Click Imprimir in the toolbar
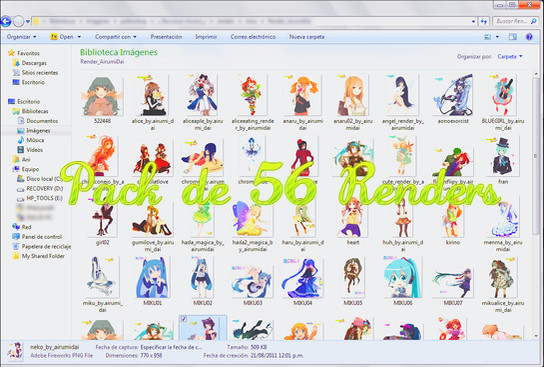The image size is (544, 367). pyautogui.click(x=206, y=37)
